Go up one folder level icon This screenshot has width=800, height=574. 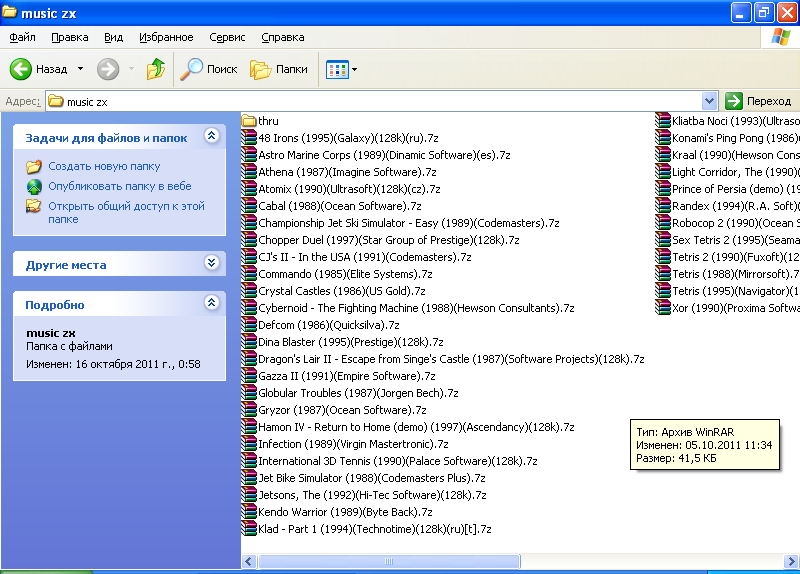click(x=156, y=69)
